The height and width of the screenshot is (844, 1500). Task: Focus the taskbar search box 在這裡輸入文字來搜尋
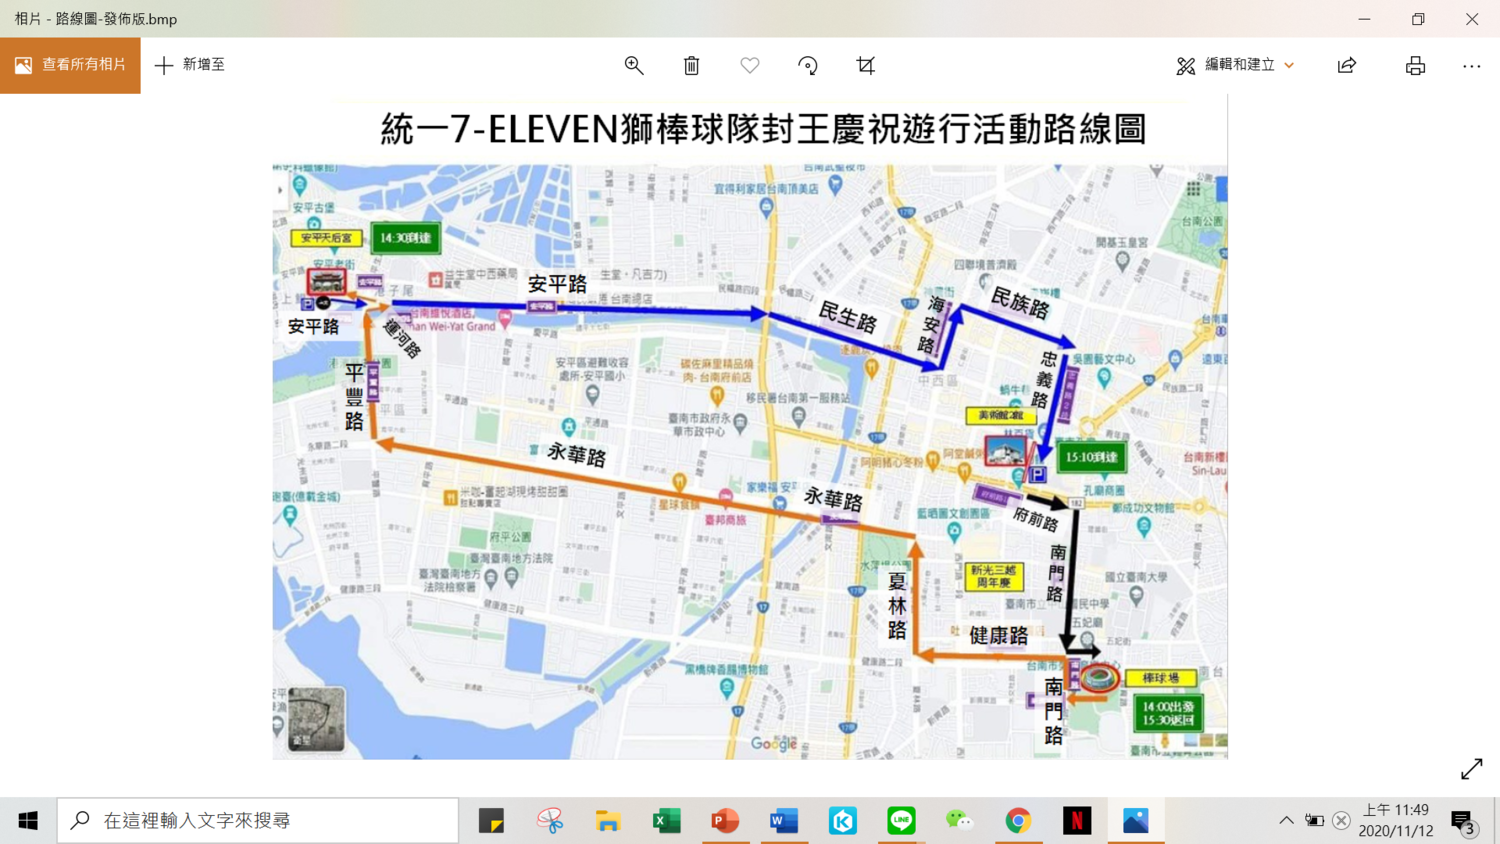tap(258, 820)
